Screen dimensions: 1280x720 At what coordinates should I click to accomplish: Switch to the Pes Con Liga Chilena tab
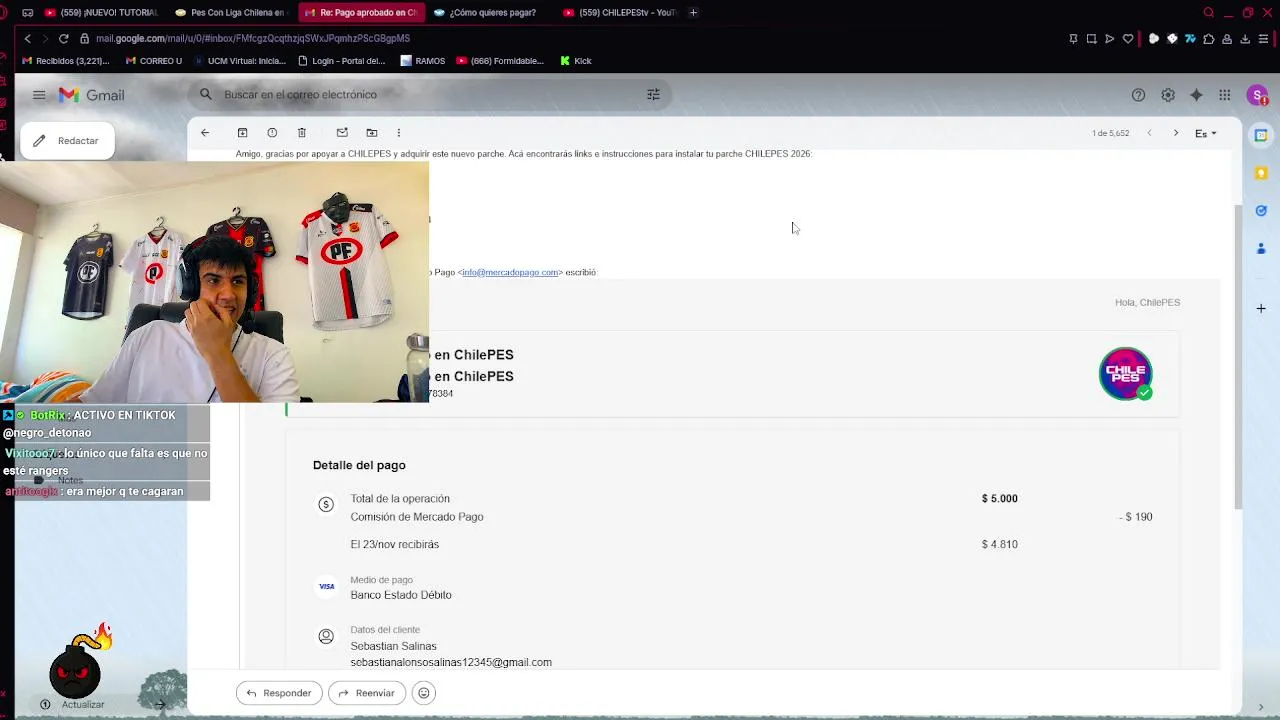click(231, 12)
